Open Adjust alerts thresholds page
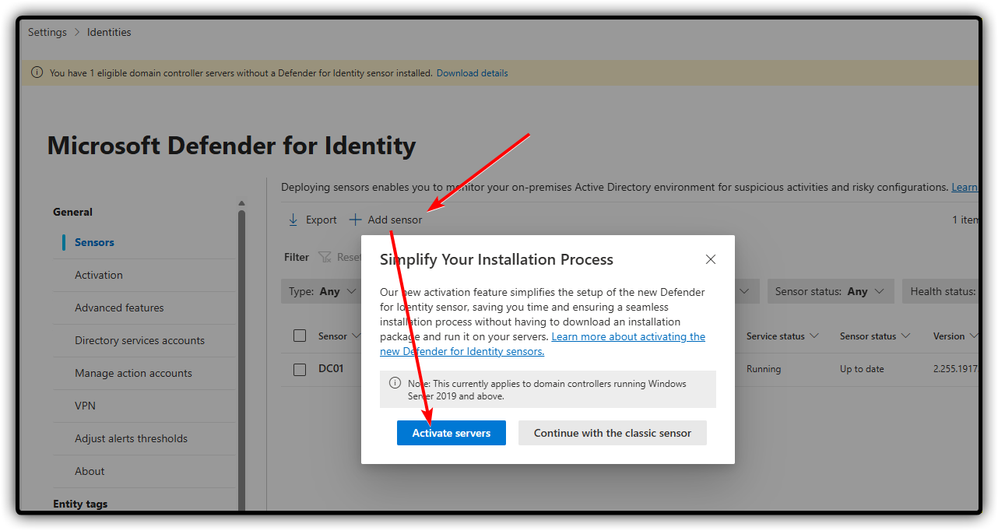The image size is (998, 531). click(131, 439)
